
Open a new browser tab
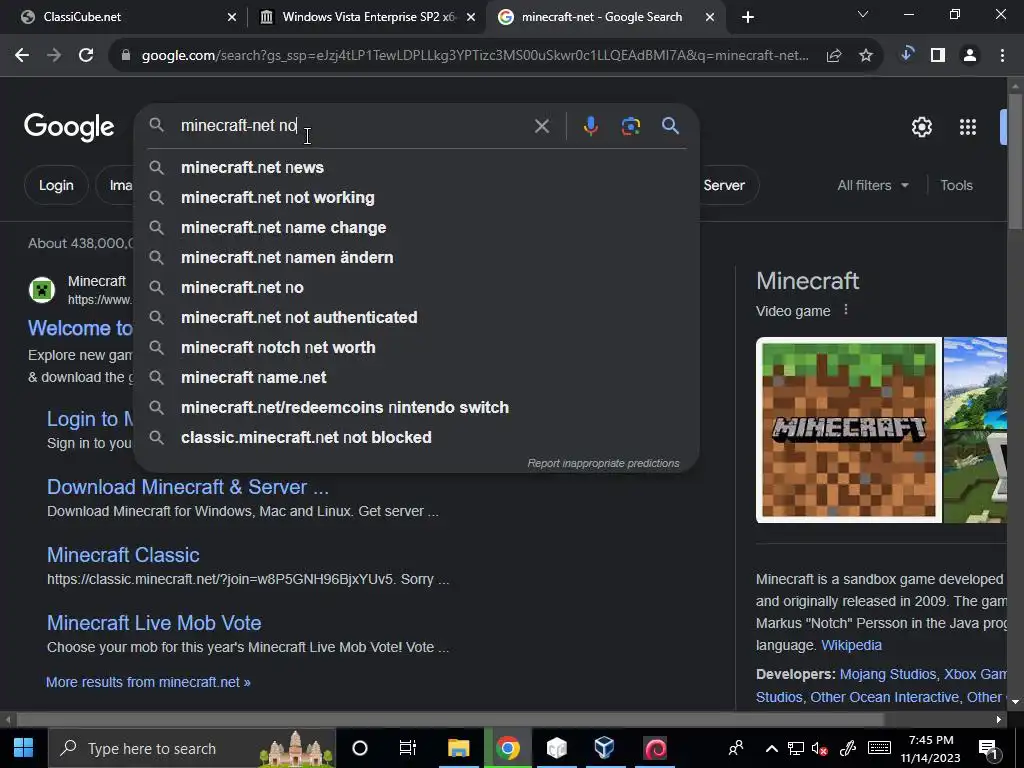(x=748, y=17)
